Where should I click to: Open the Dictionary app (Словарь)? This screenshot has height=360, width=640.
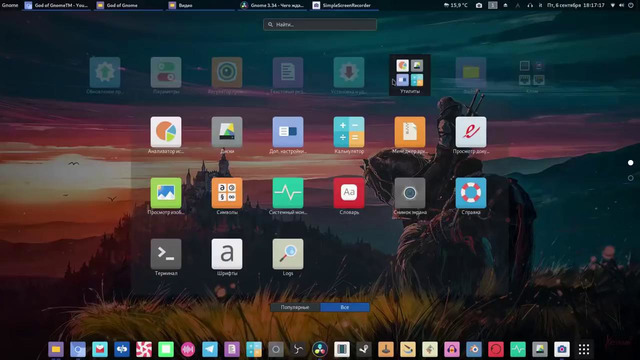point(349,193)
